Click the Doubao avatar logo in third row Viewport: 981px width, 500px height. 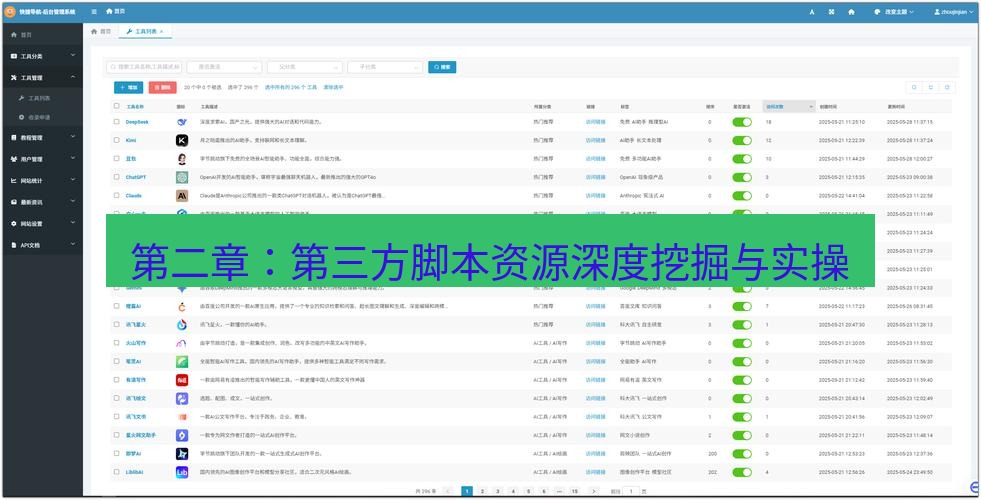181,159
